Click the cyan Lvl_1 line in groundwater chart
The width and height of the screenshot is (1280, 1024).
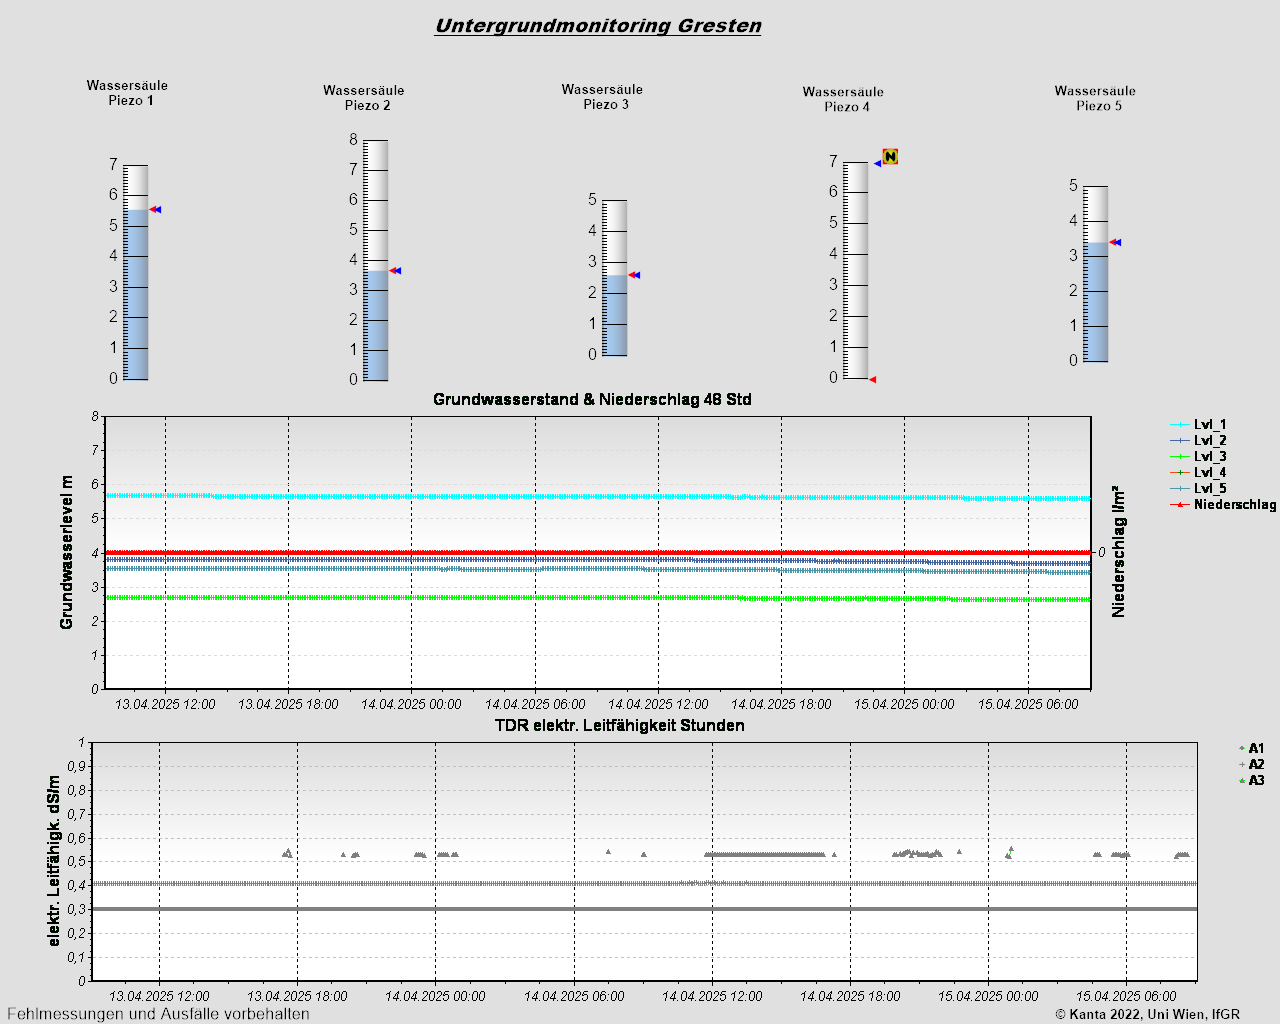[598, 496]
